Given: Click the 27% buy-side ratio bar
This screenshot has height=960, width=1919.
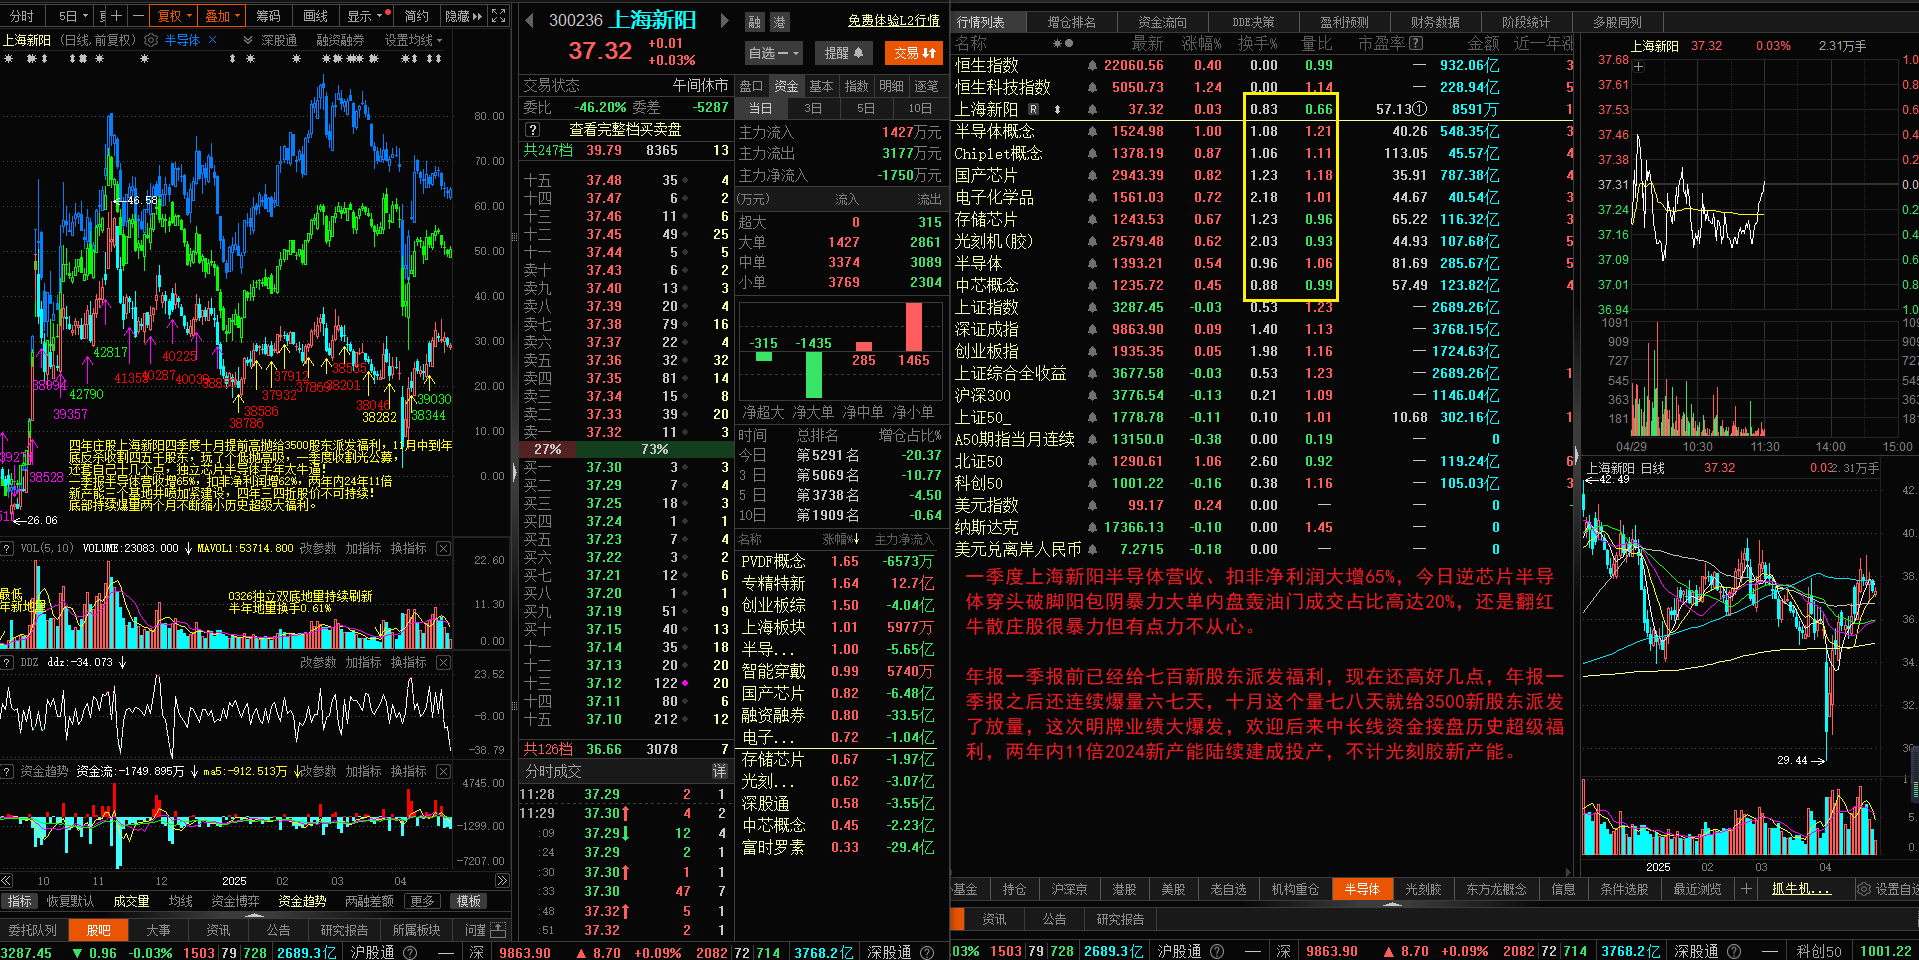Looking at the screenshot, I should pyautogui.click(x=548, y=449).
